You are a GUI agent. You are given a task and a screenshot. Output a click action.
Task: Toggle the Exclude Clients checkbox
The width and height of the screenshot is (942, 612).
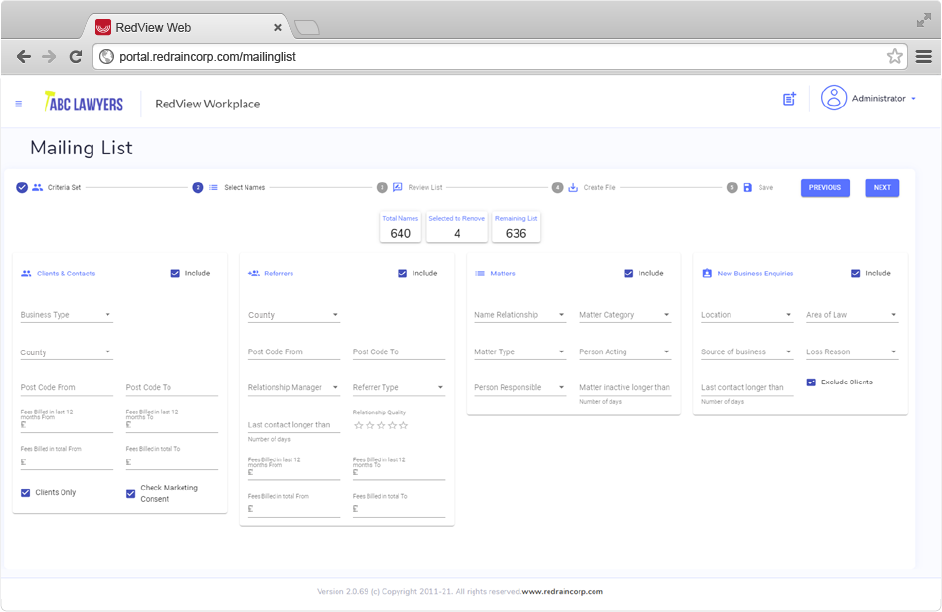[811, 382]
